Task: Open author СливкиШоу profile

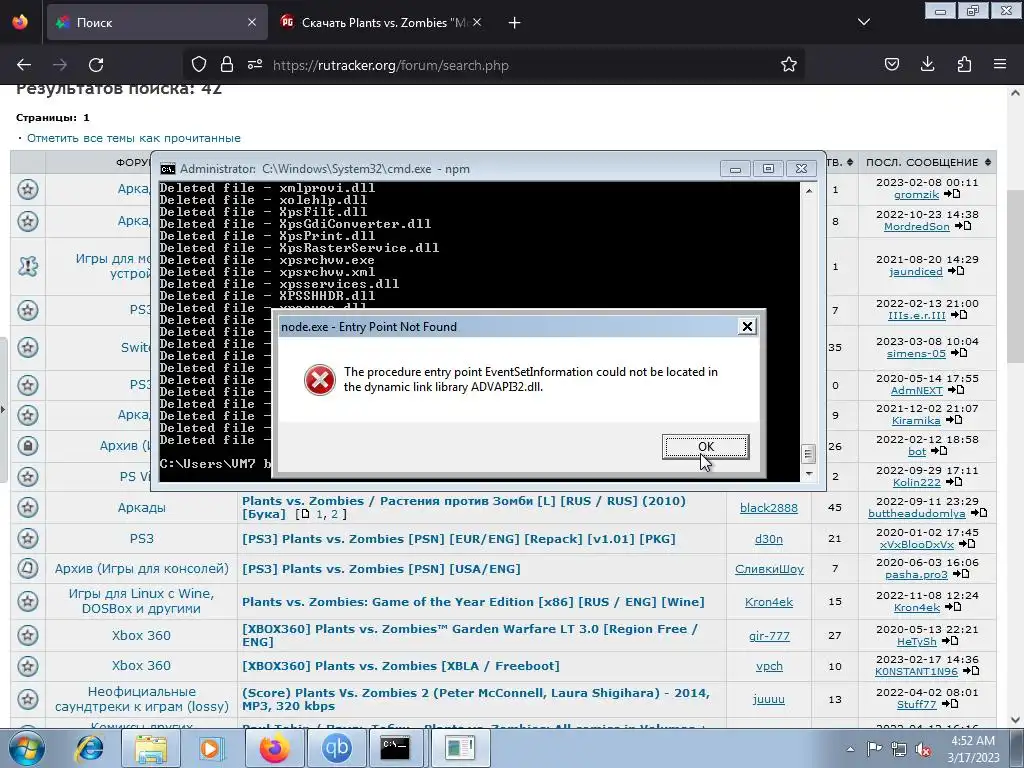Action: tap(769, 569)
